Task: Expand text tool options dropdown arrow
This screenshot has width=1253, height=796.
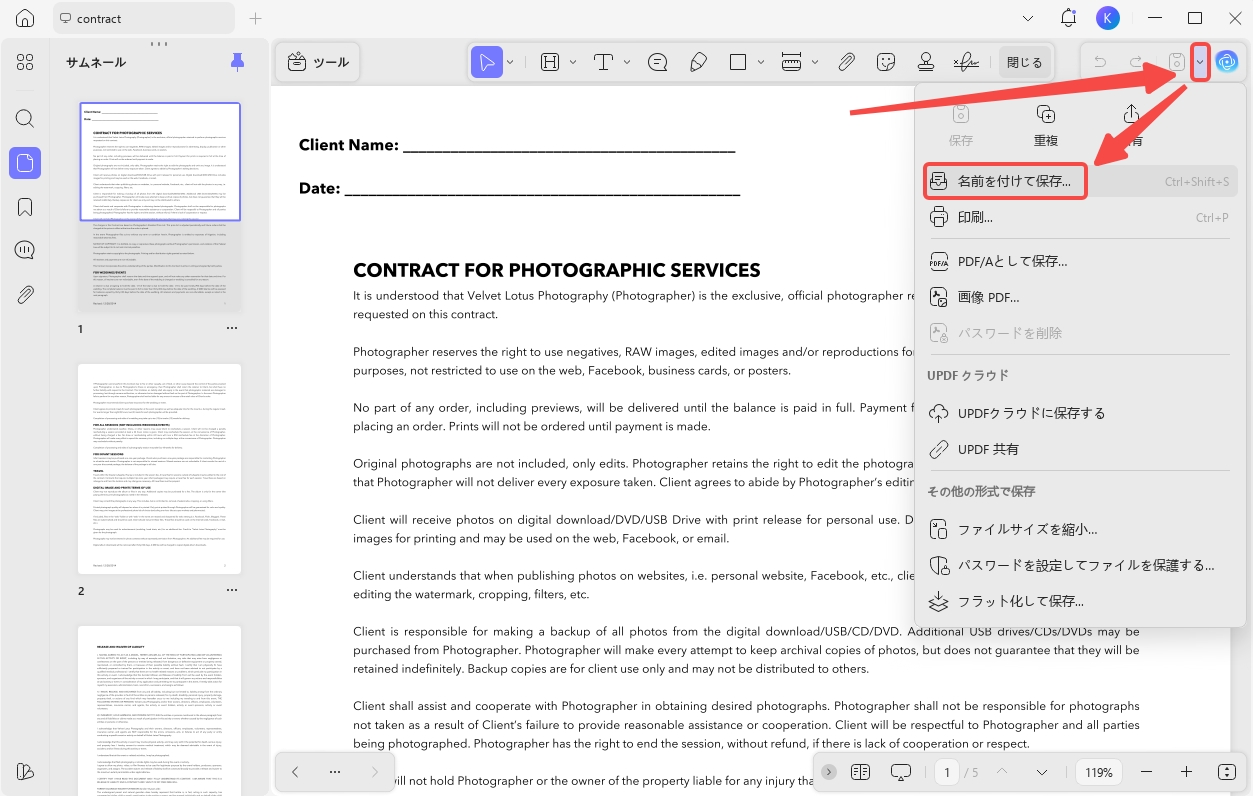Action: point(627,62)
